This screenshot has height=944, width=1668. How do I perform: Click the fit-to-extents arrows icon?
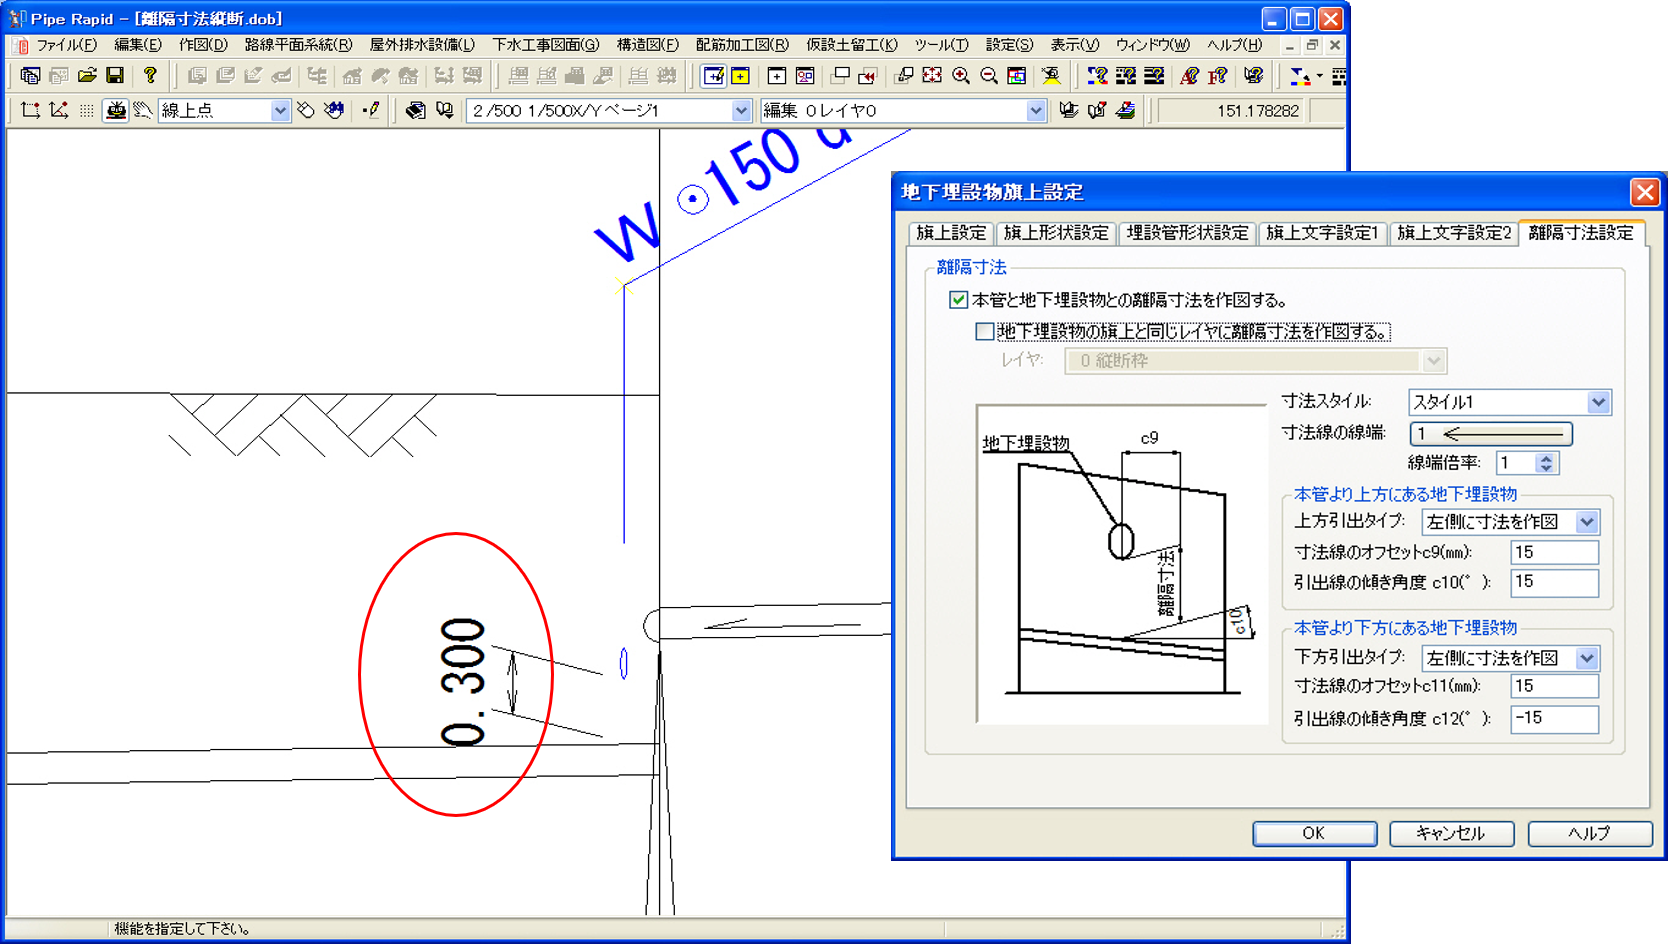[932, 76]
